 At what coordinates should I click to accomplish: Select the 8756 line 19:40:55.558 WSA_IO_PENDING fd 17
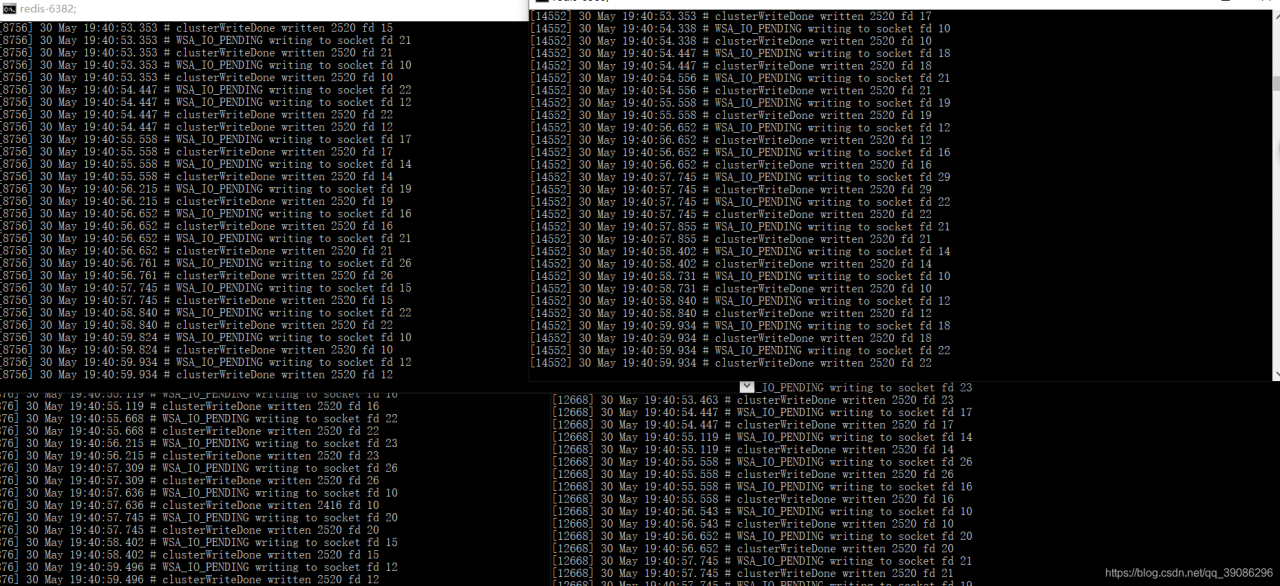coord(205,139)
